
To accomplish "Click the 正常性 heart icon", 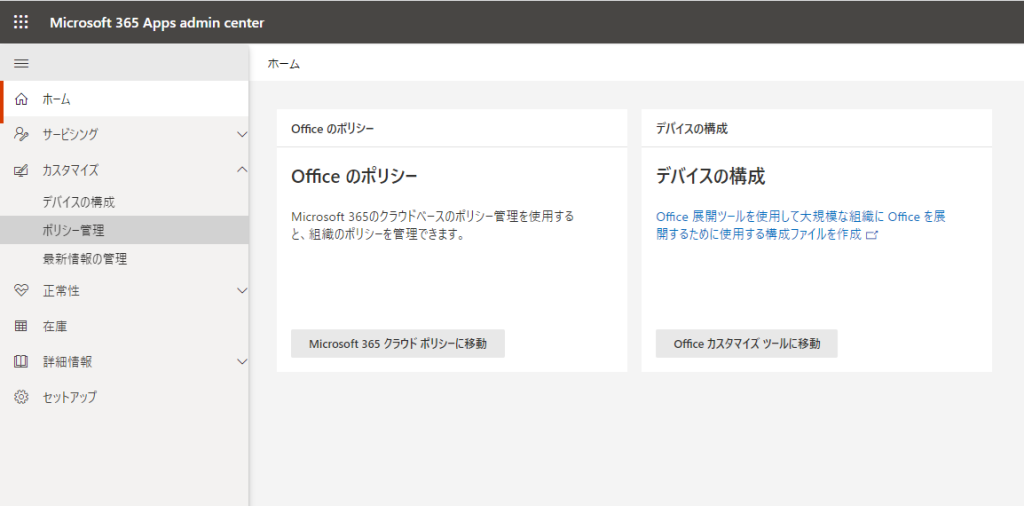I will point(21,291).
